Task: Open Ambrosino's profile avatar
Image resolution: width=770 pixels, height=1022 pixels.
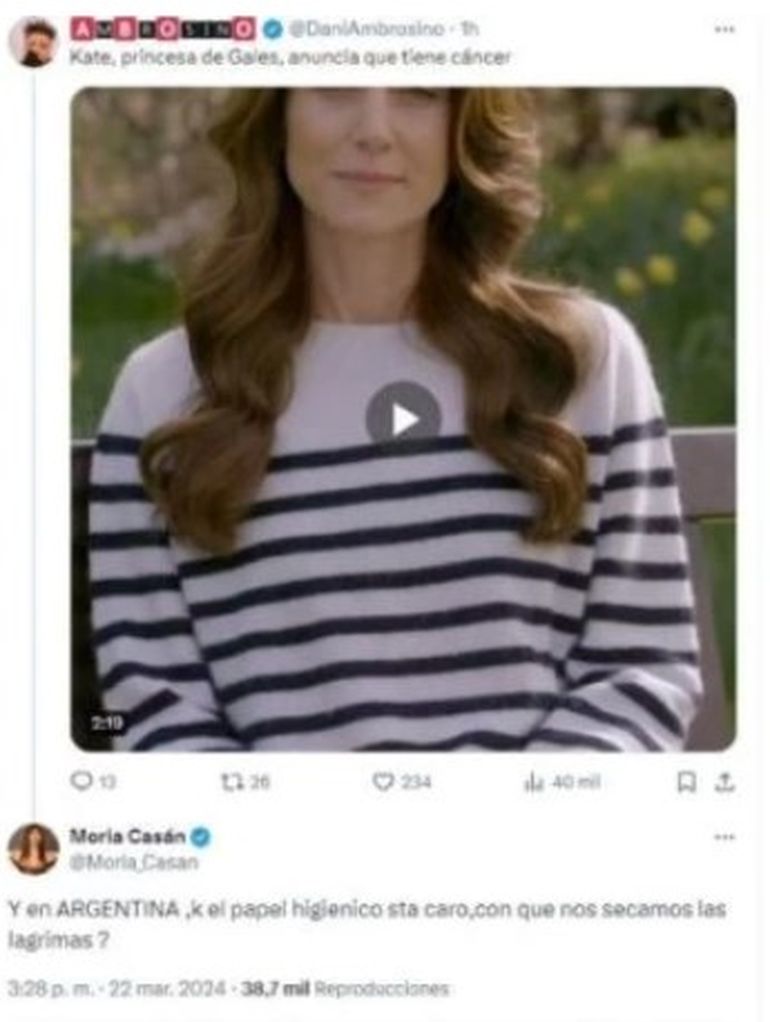Action: pyautogui.click(x=33, y=42)
